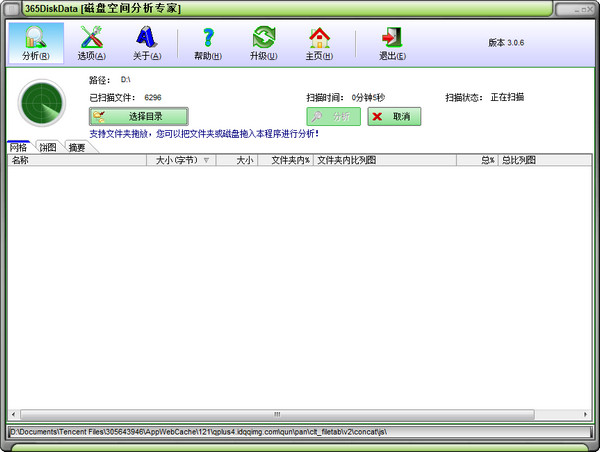This screenshot has width=600, height=452.
Task: Click the 文件夹内比列图 column header
Action: pos(385,160)
